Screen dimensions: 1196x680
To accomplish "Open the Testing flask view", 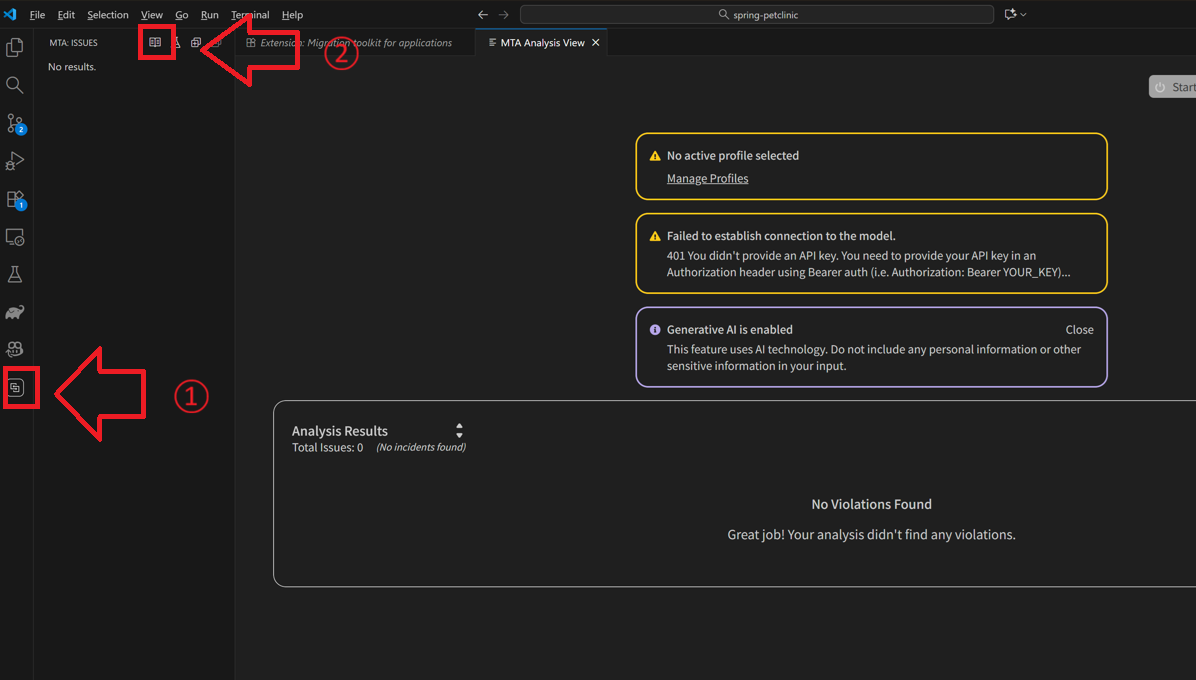I will click(14, 274).
